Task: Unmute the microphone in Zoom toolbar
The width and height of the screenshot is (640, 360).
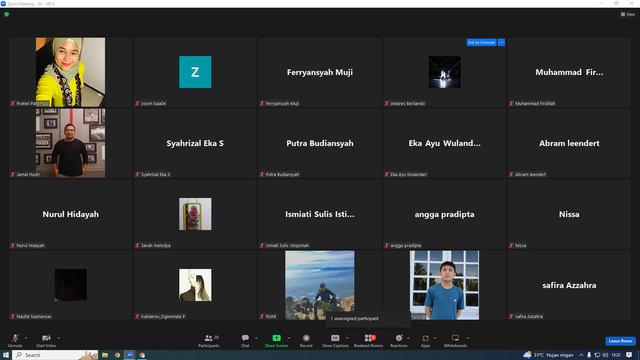Action: point(15,340)
